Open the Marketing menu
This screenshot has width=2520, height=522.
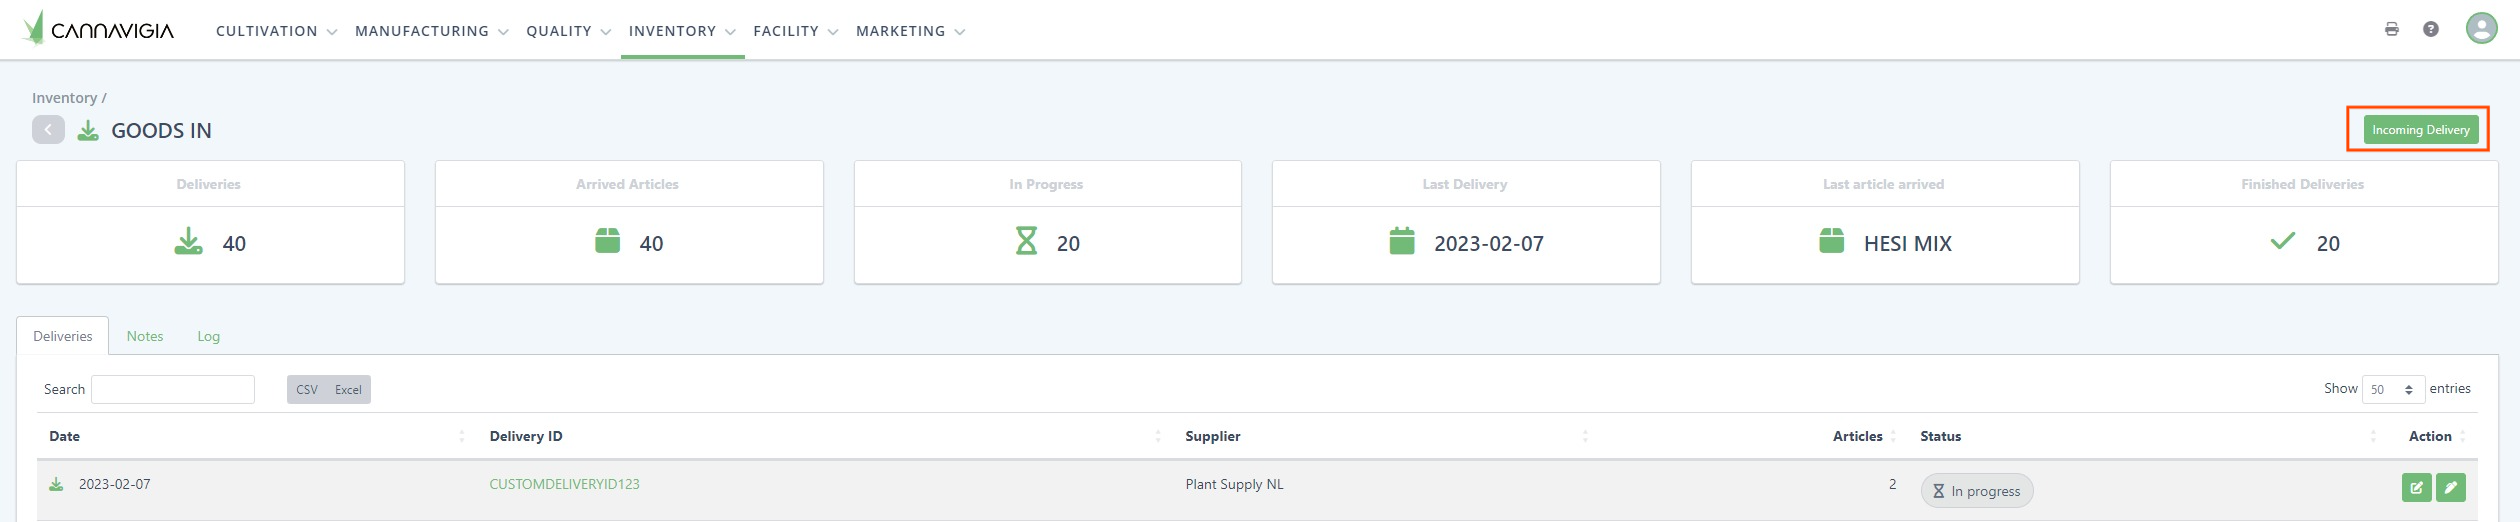coord(910,31)
